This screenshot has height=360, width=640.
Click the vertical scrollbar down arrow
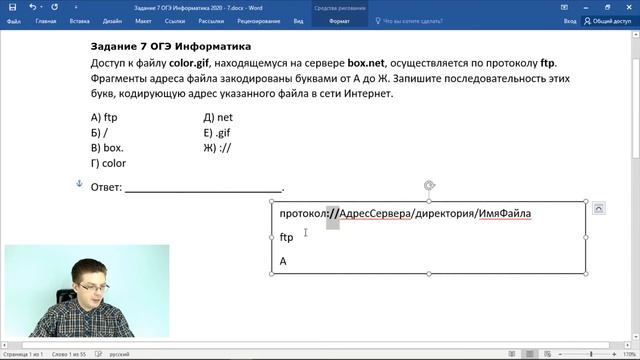tap(636, 337)
